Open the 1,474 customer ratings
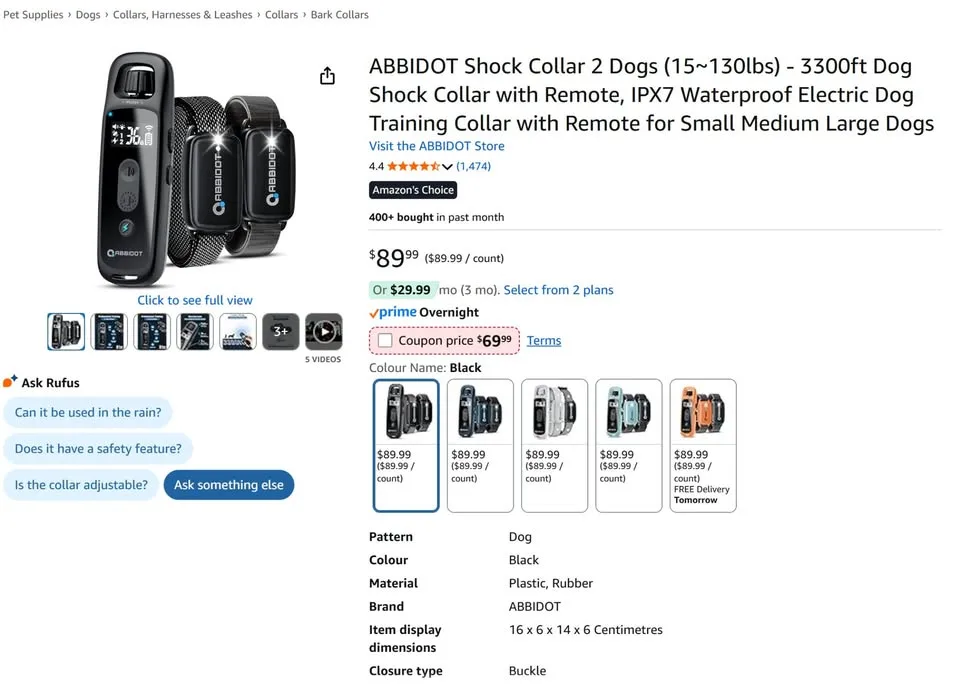The height and width of the screenshot is (693, 960). tap(473, 166)
